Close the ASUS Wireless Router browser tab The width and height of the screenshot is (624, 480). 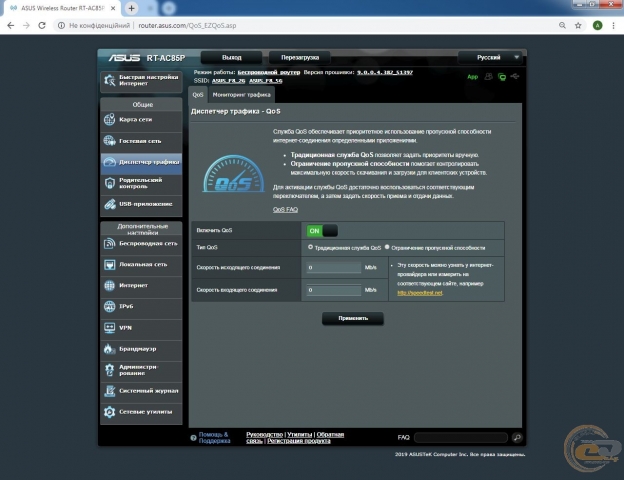[113, 8]
